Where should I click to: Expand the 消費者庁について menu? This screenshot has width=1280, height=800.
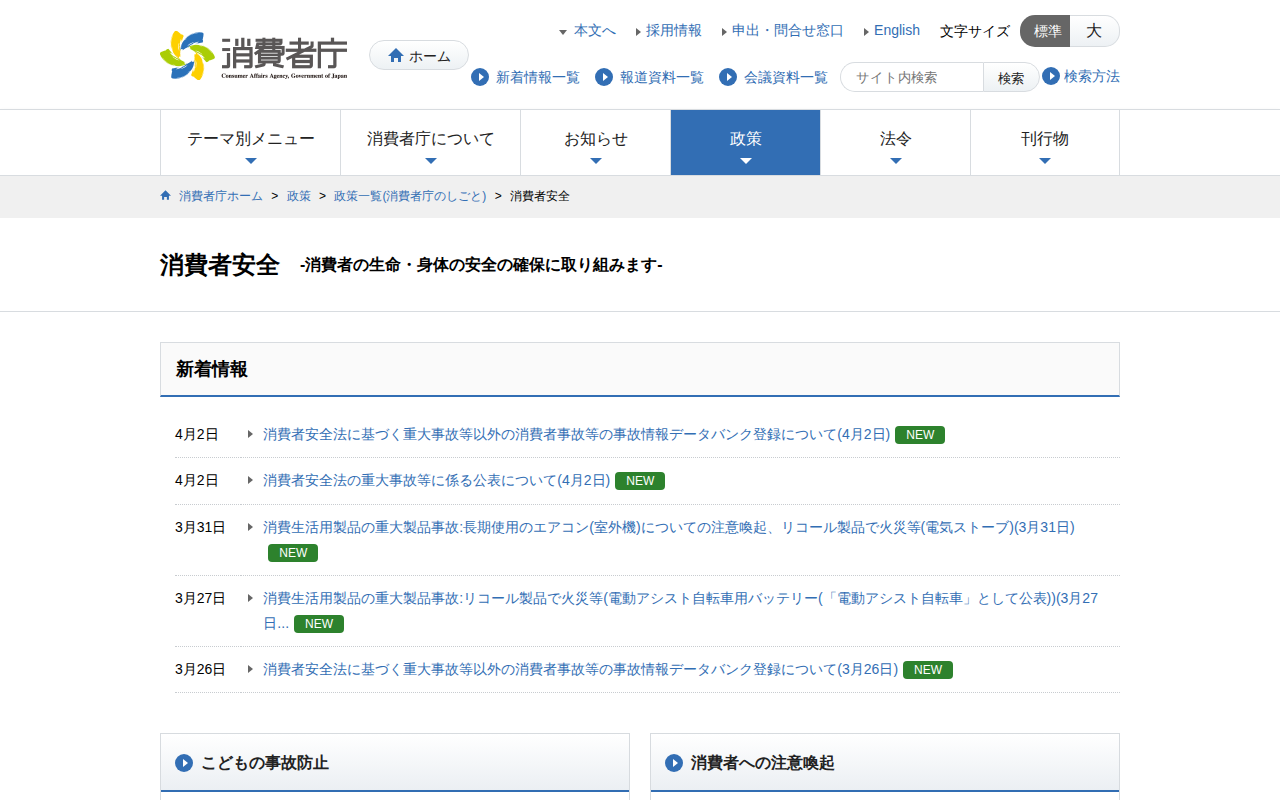coord(430,142)
